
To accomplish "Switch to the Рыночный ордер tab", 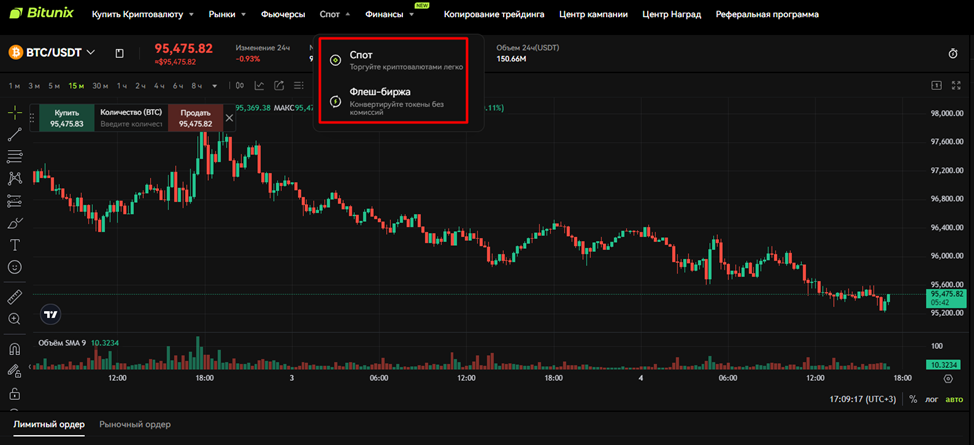I will tap(135, 425).
